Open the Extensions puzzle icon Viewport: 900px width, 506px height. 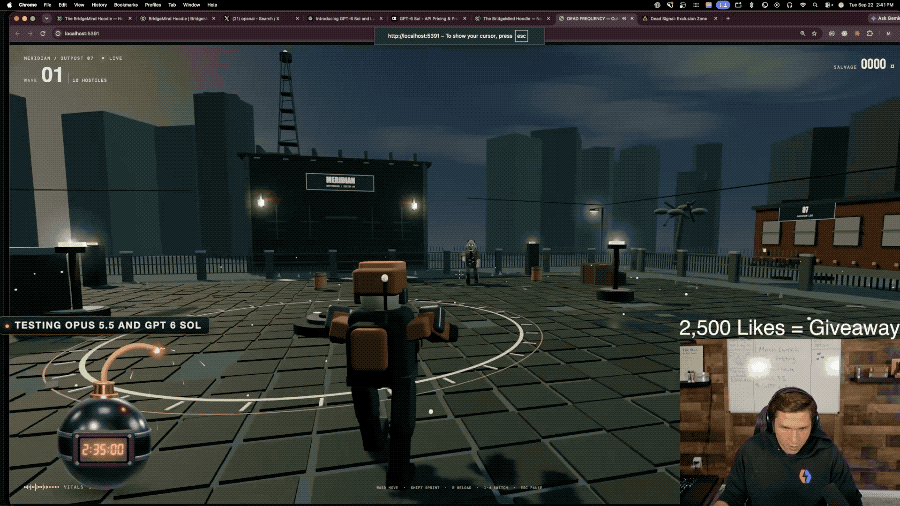click(x=870, y=34)
